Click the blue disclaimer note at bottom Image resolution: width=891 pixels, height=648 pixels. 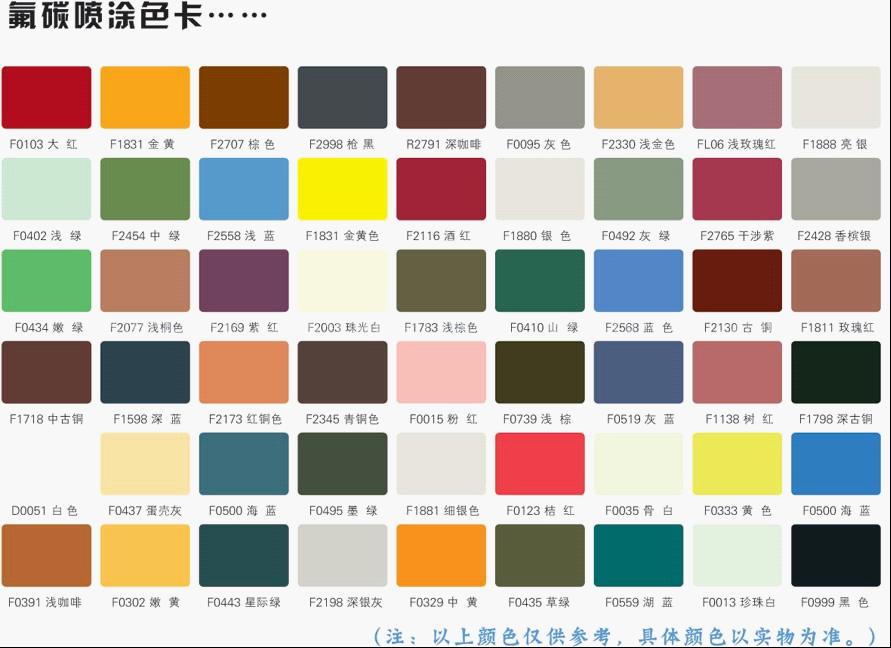point(624,635)
